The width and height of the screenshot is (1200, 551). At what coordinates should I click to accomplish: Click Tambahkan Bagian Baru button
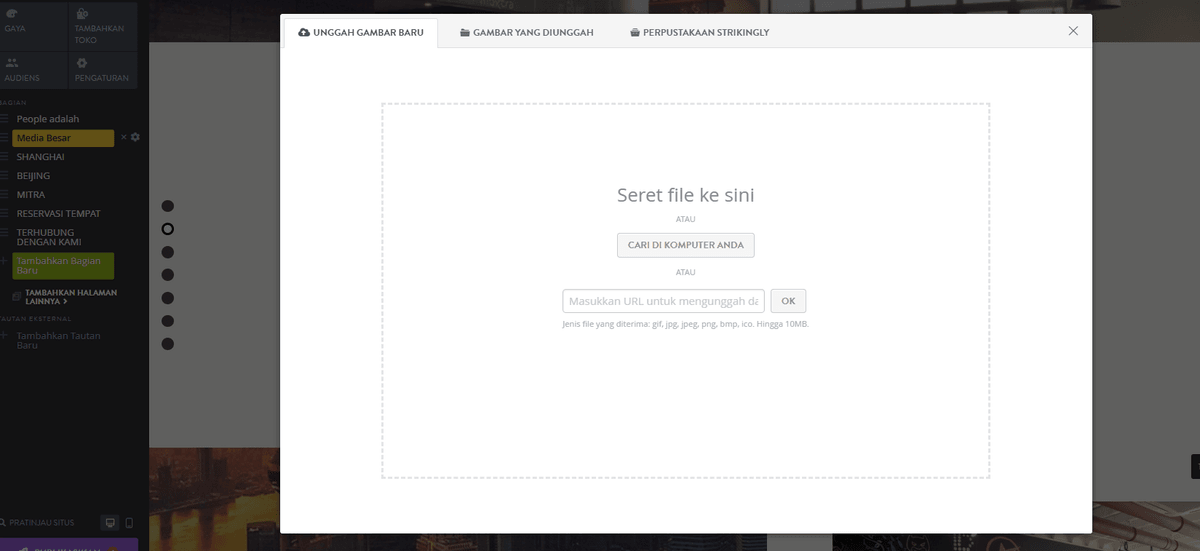click(x=63, y=266)
